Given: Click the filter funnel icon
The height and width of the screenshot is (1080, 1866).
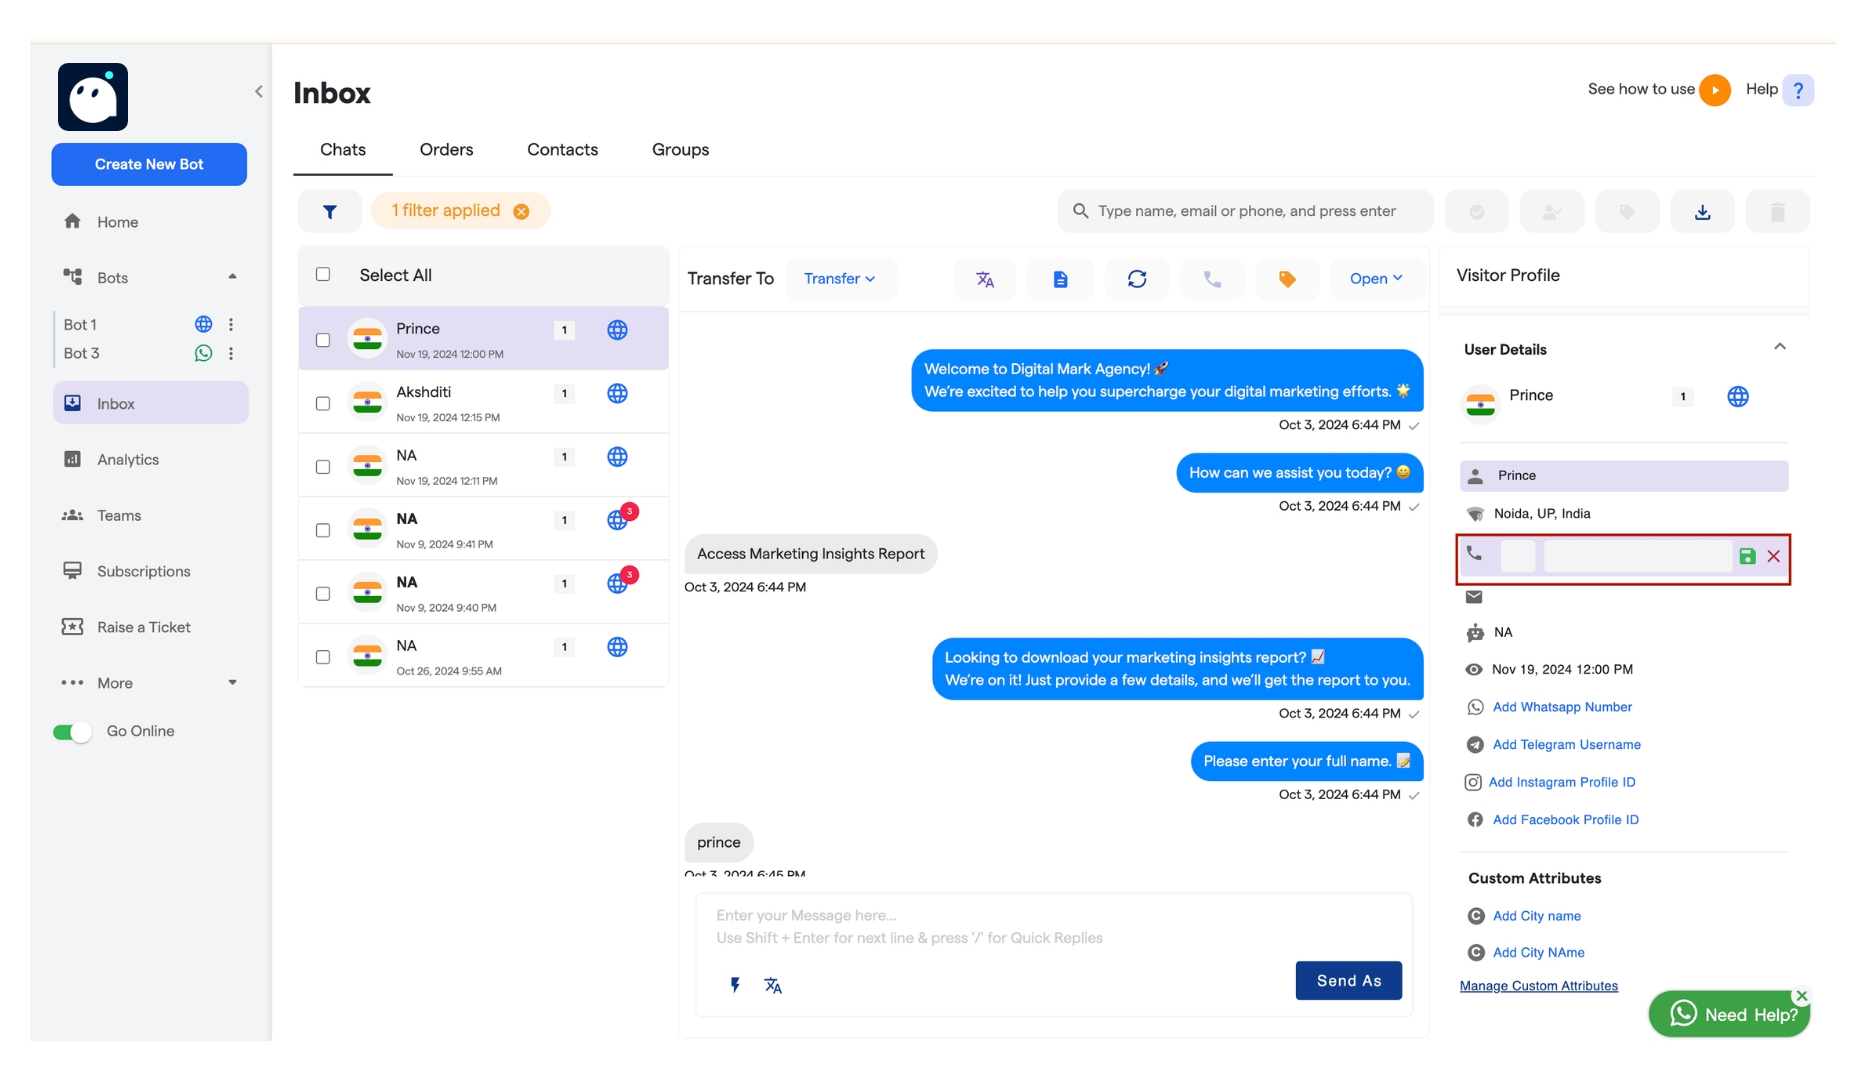Looking at the screenshot, I should tap(330, 211).
